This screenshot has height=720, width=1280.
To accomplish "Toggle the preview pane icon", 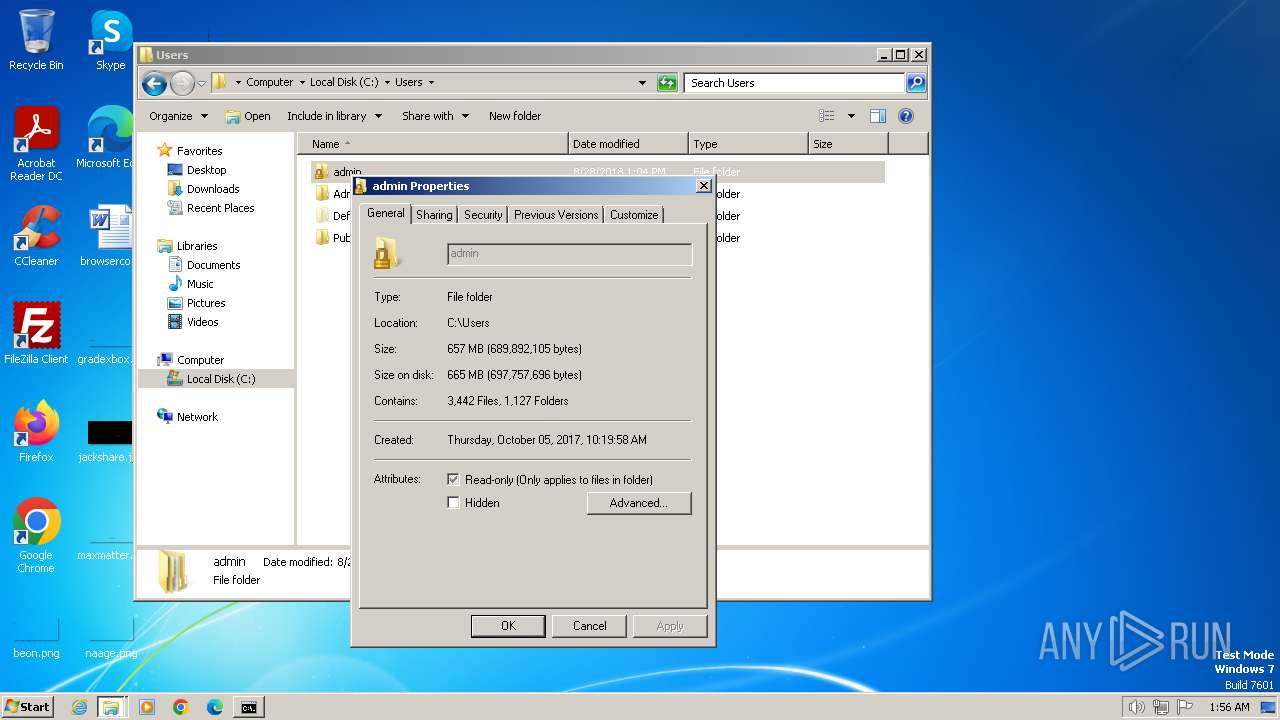I will coord(877,116).
